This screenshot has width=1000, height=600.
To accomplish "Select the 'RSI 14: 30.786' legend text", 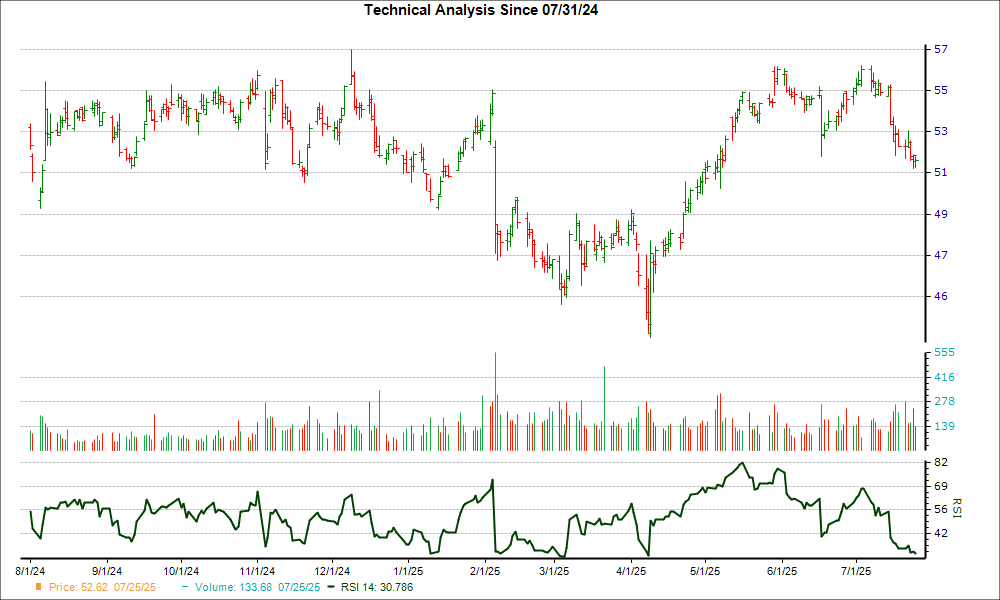I will coord(377,587).
